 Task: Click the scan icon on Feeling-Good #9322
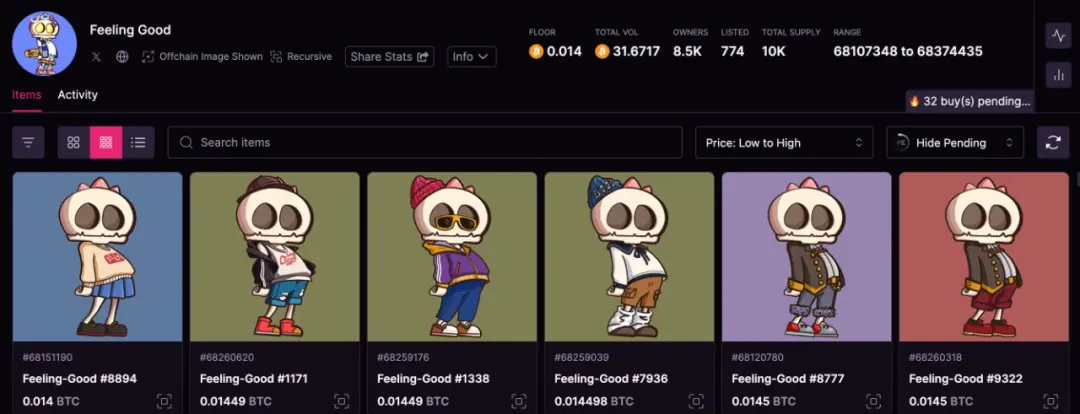(1050, 402)
